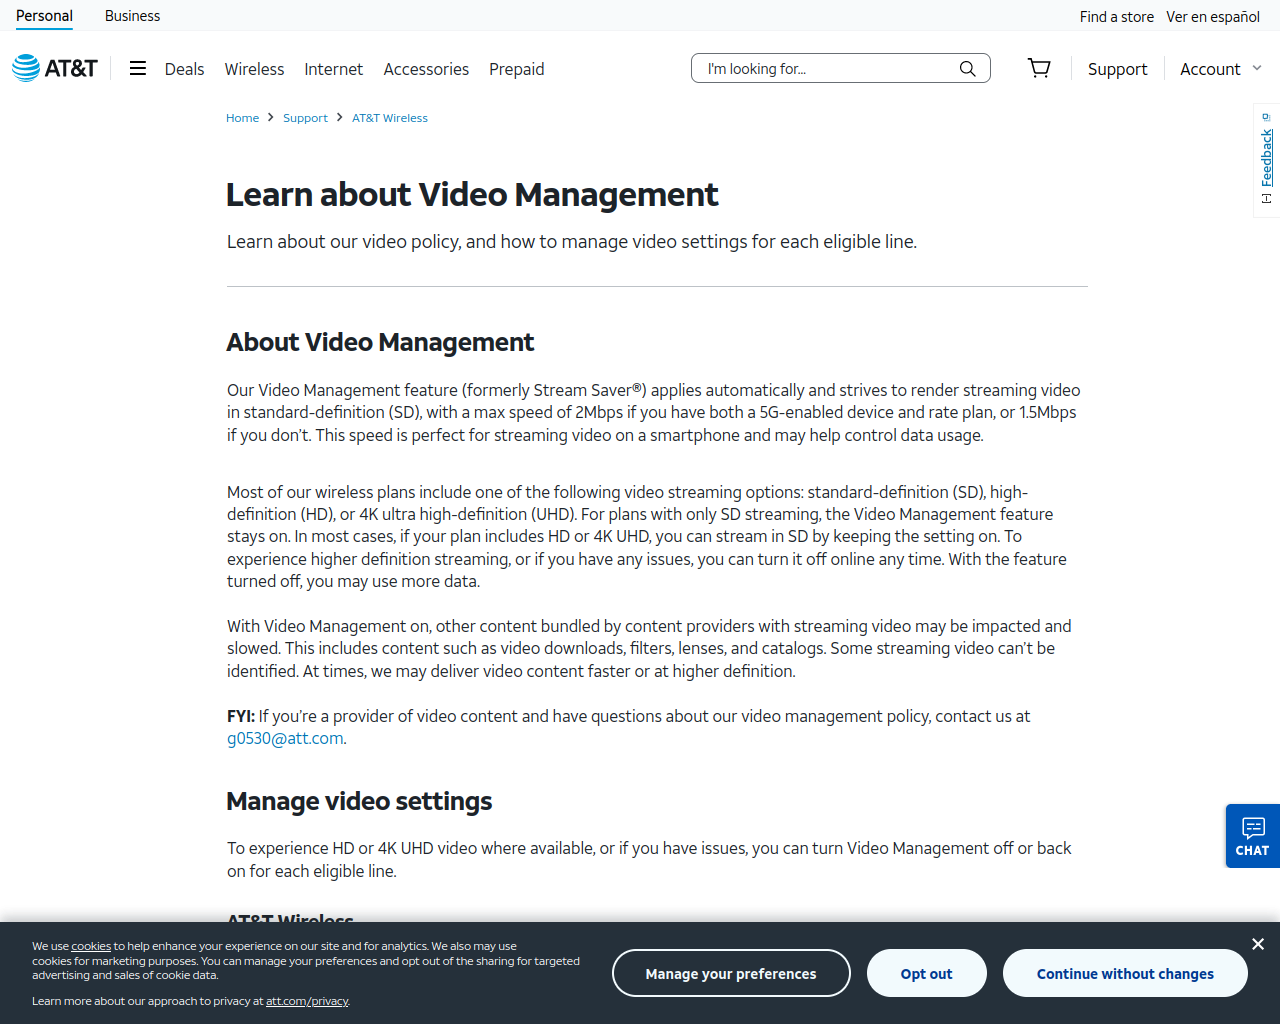The height and width of the screenshot is (1024, 1280).
Task: Open att.com/privacy link
Action: 307,1001
